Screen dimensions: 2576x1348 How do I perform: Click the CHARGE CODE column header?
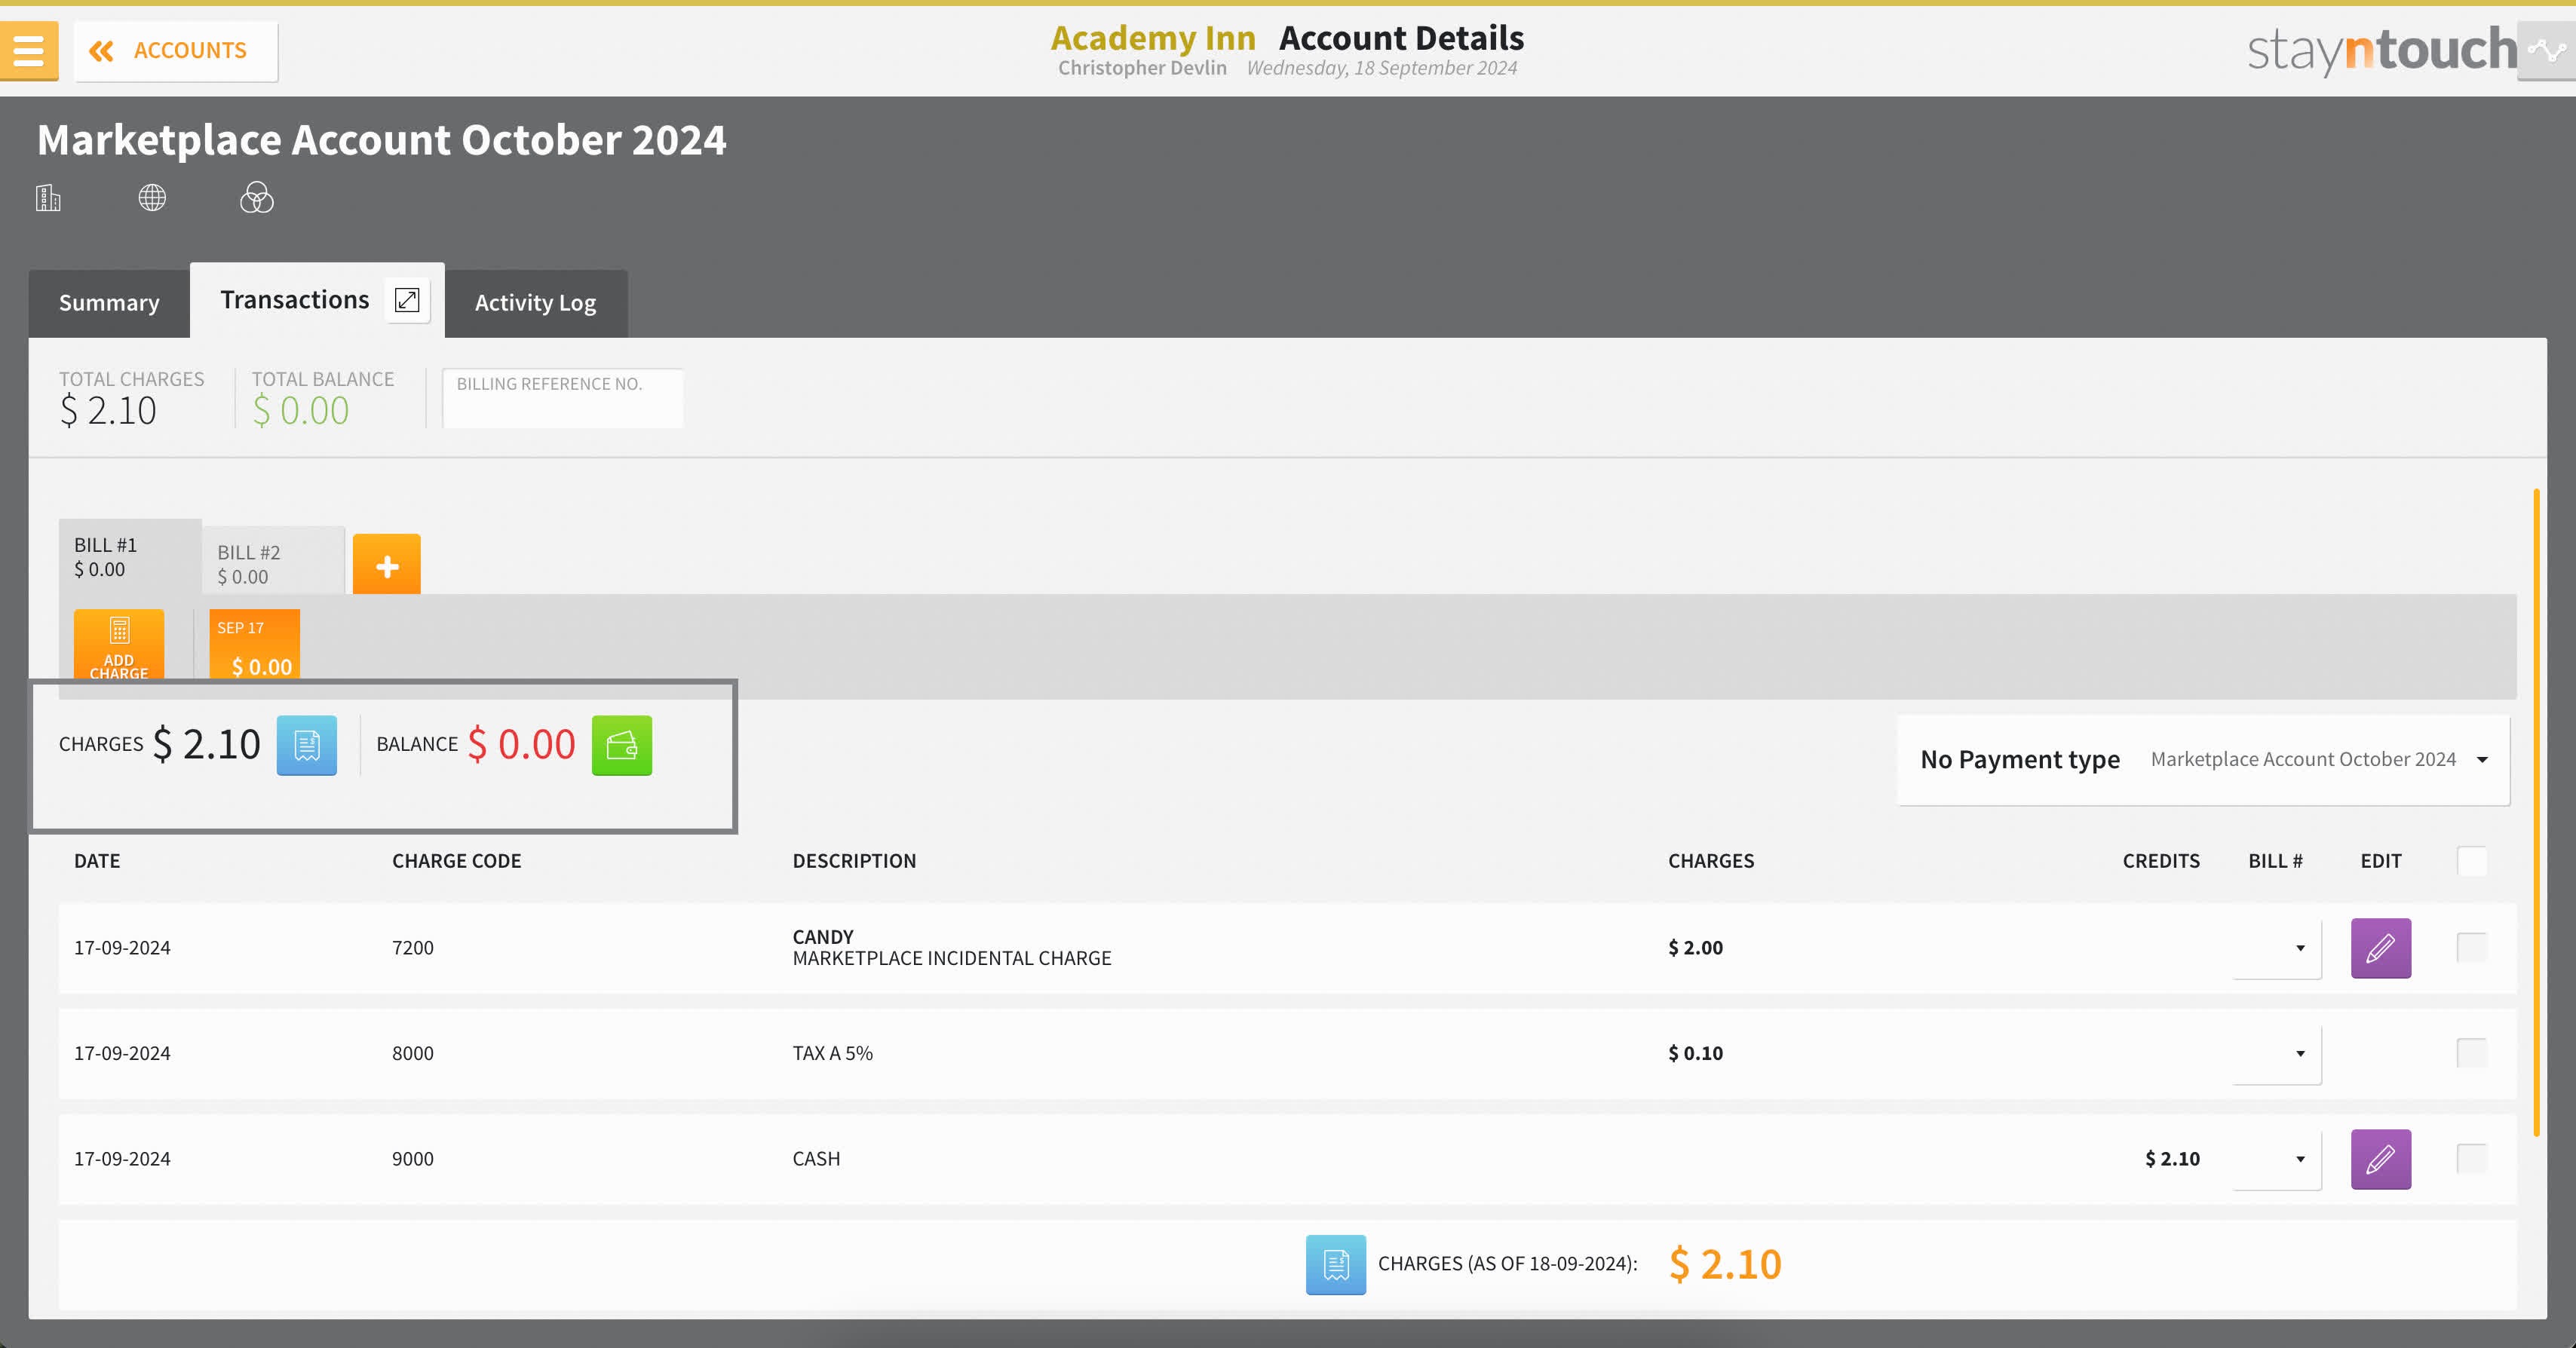point(456,861)
